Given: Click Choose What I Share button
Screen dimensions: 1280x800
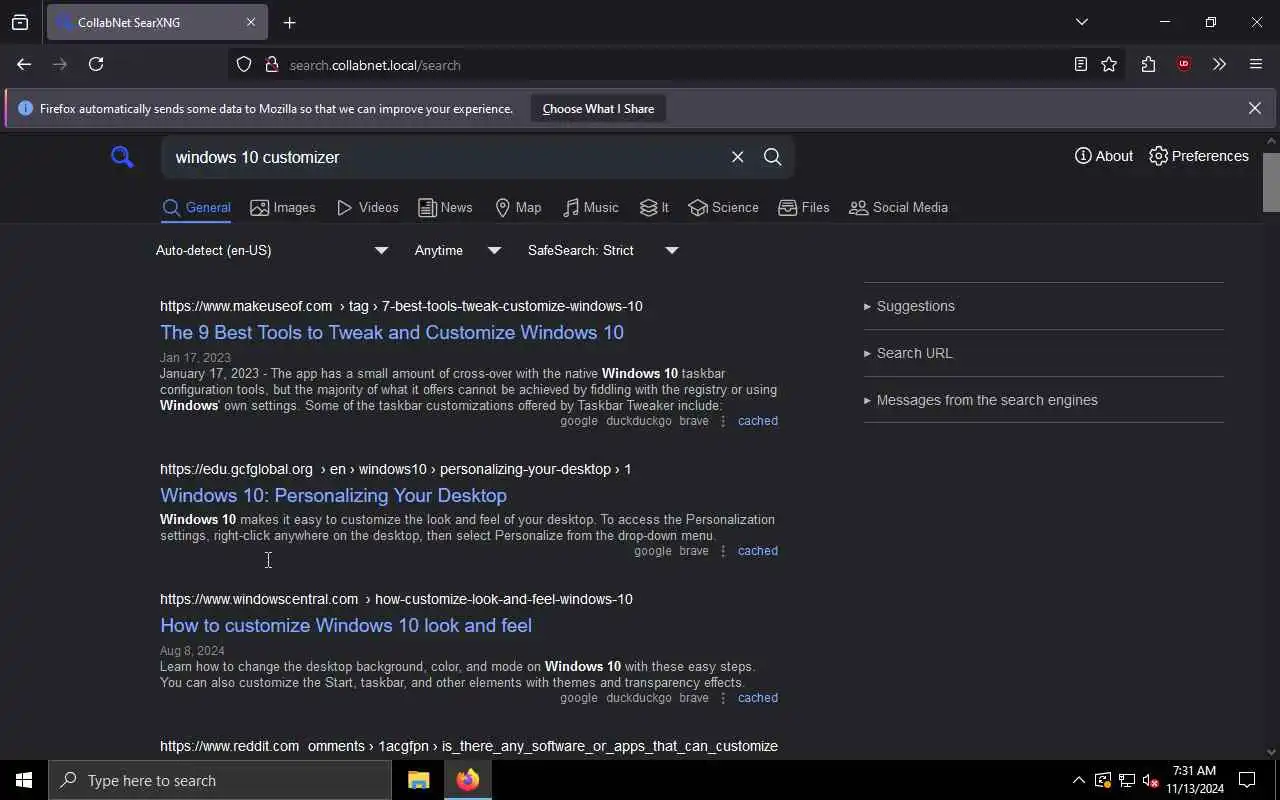Looking at the screenshot, I should click(598, 109).
